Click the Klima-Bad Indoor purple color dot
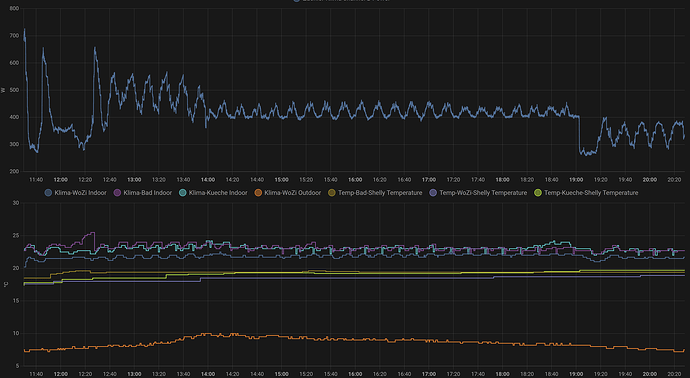 pos(117,193)
